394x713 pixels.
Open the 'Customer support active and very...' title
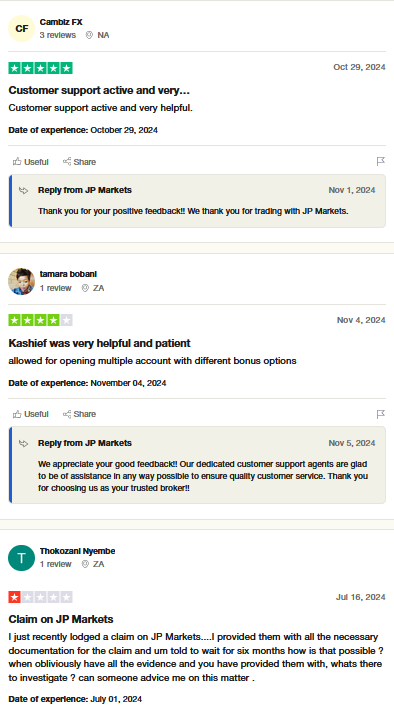(x=99, y=90)
